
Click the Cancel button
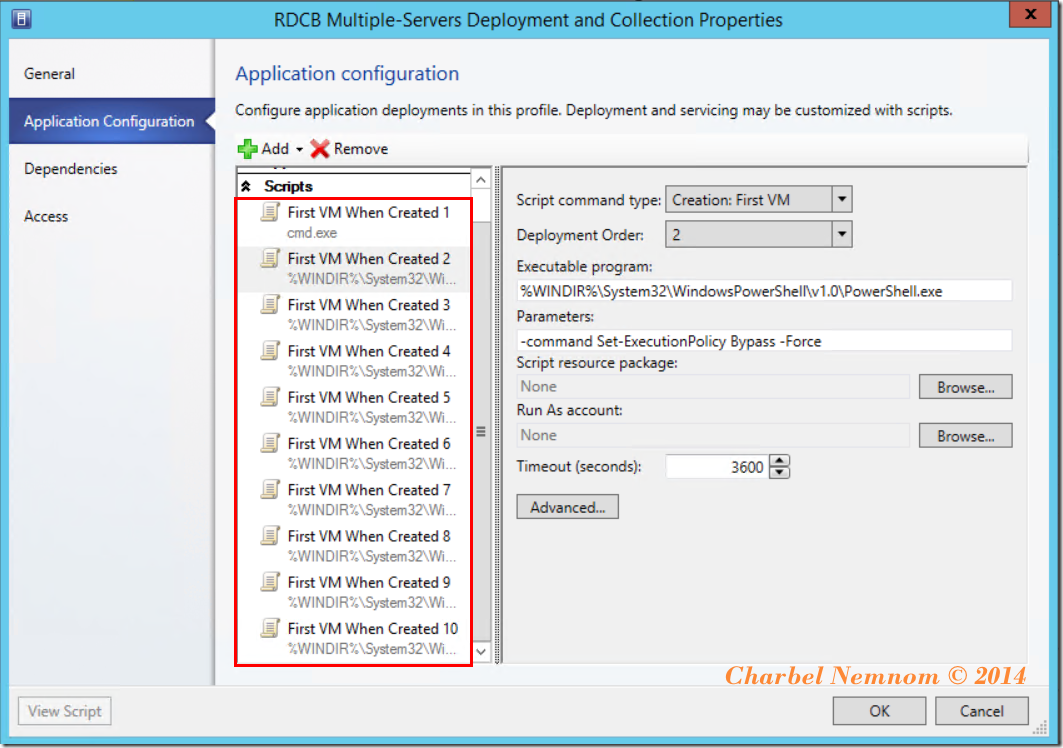pos(982,711)
